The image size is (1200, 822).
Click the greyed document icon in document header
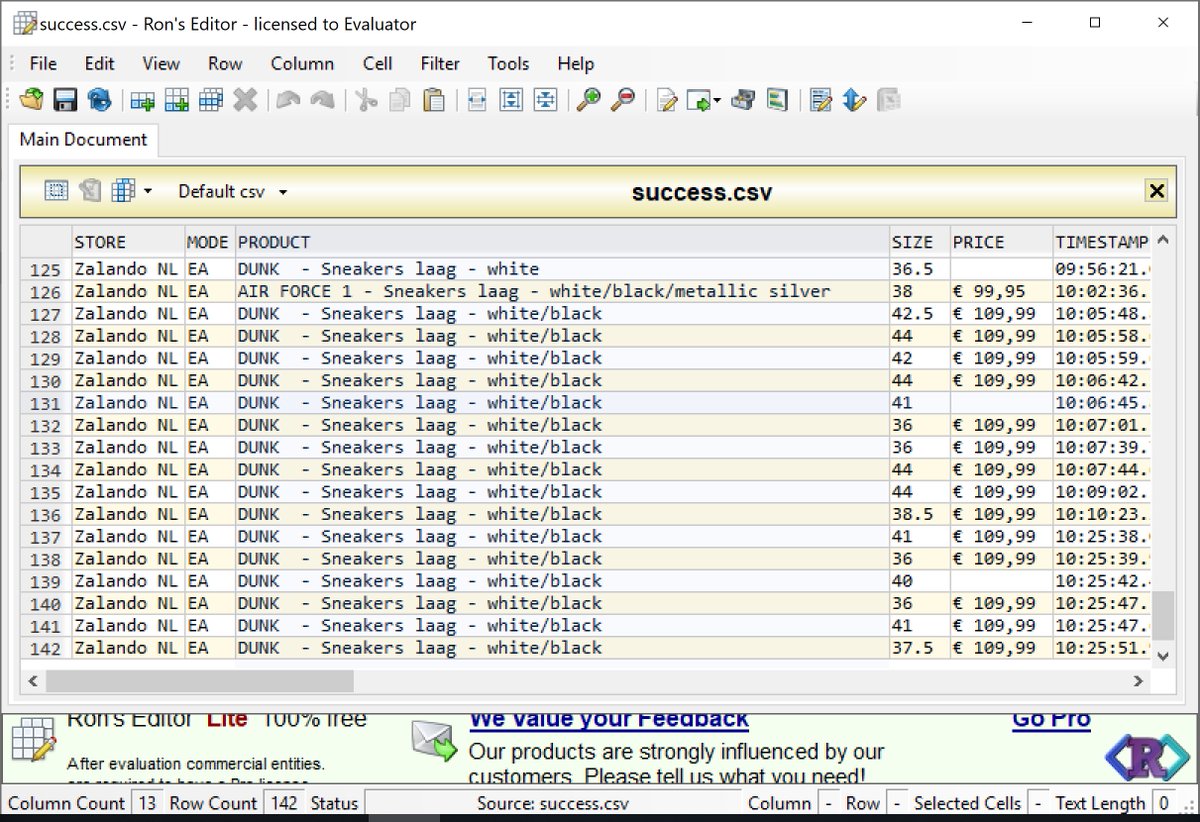click(x=90, y=190)
